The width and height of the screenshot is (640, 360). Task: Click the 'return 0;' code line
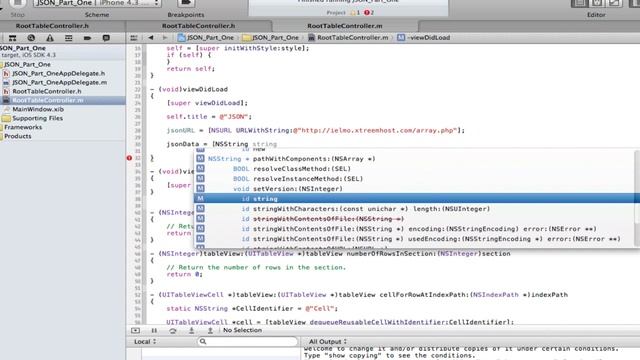pos(184,274)
